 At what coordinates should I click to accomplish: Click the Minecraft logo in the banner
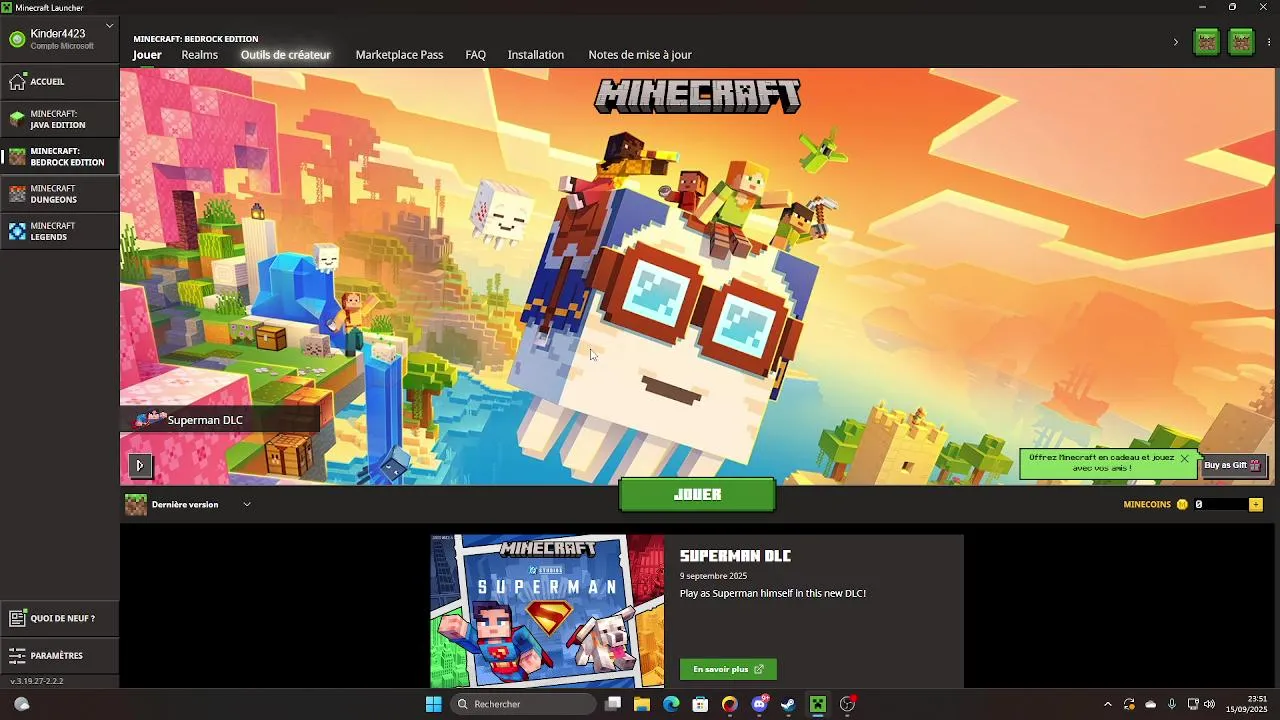(697, 96)
